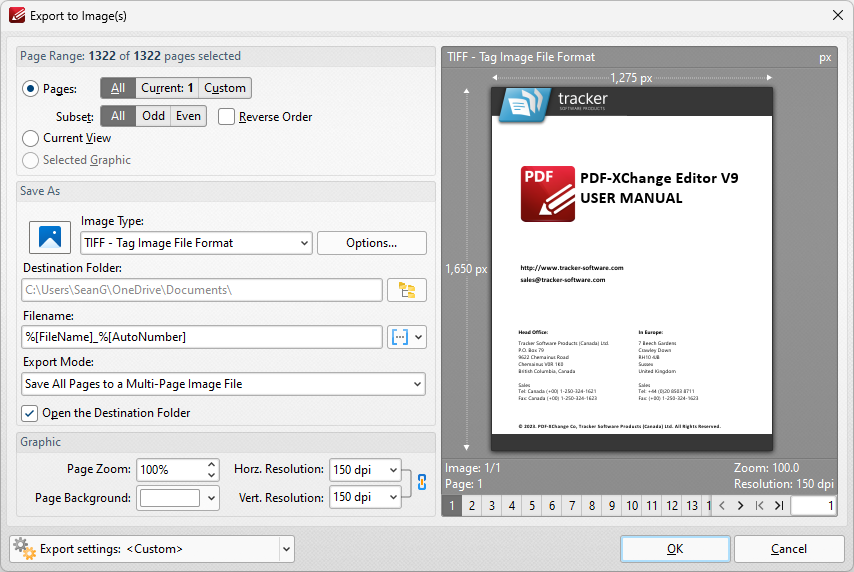Screen dimensions: 854x572
Task: Select the Pages radio button
Action: coord(30,88)
